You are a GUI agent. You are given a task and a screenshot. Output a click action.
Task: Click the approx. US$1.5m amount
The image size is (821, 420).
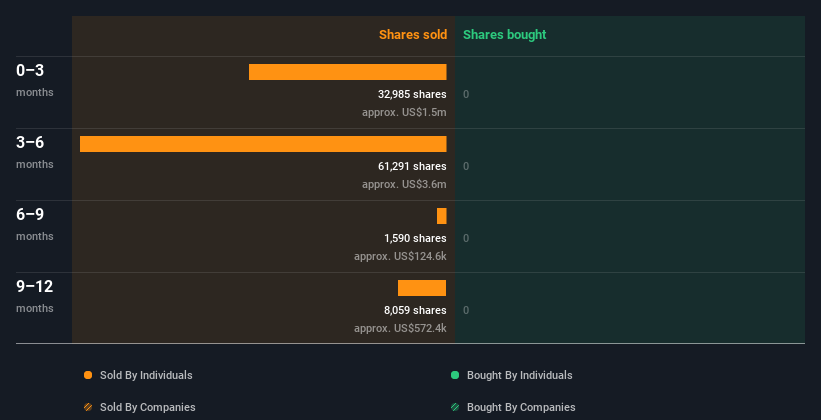(x=404, y=113)
